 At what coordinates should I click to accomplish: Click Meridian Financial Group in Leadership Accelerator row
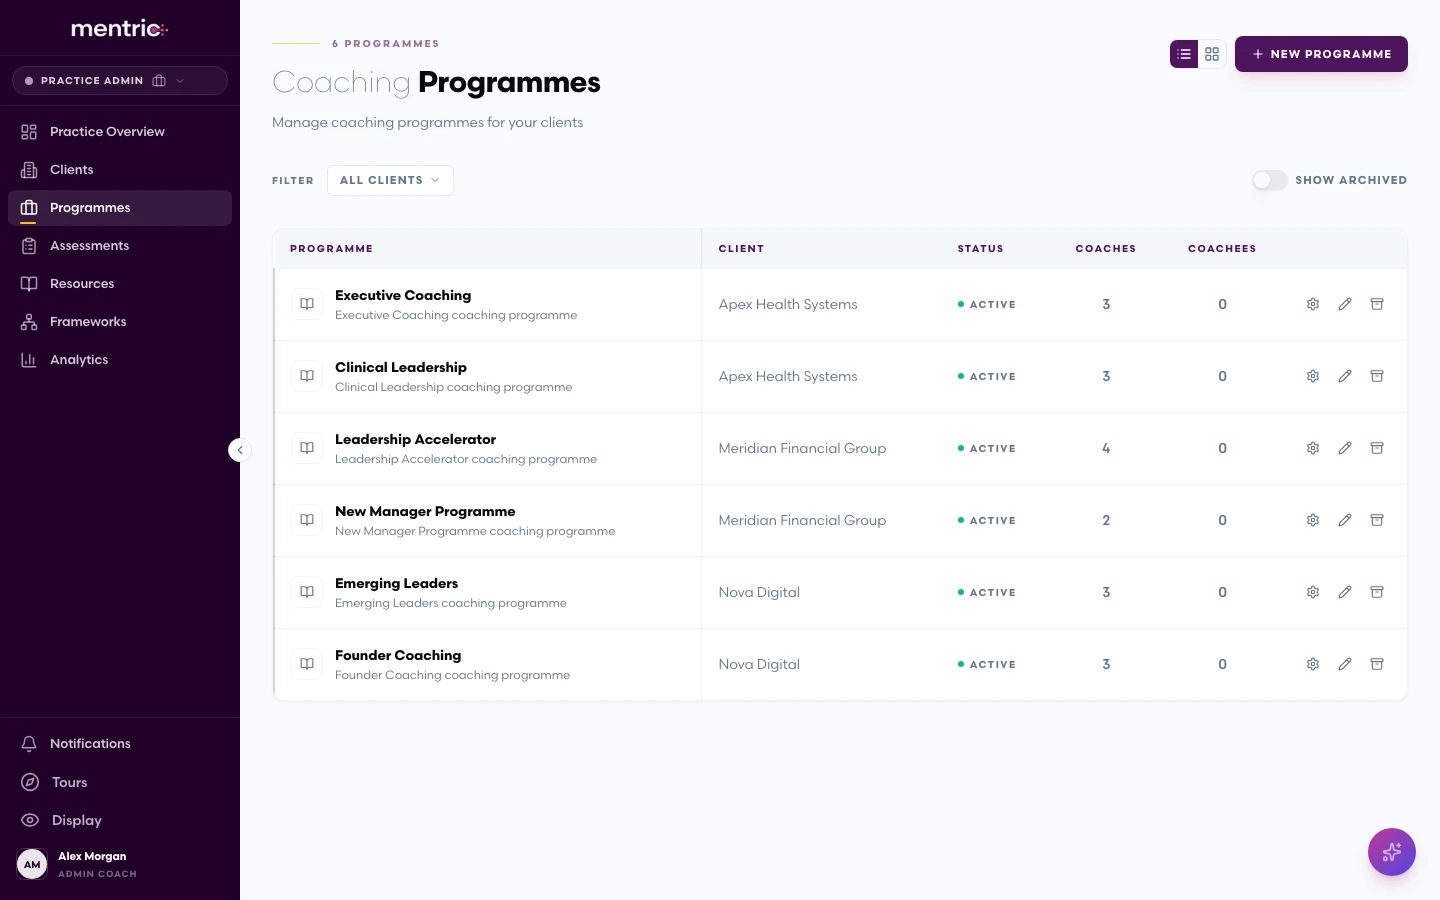coord(802,449)
